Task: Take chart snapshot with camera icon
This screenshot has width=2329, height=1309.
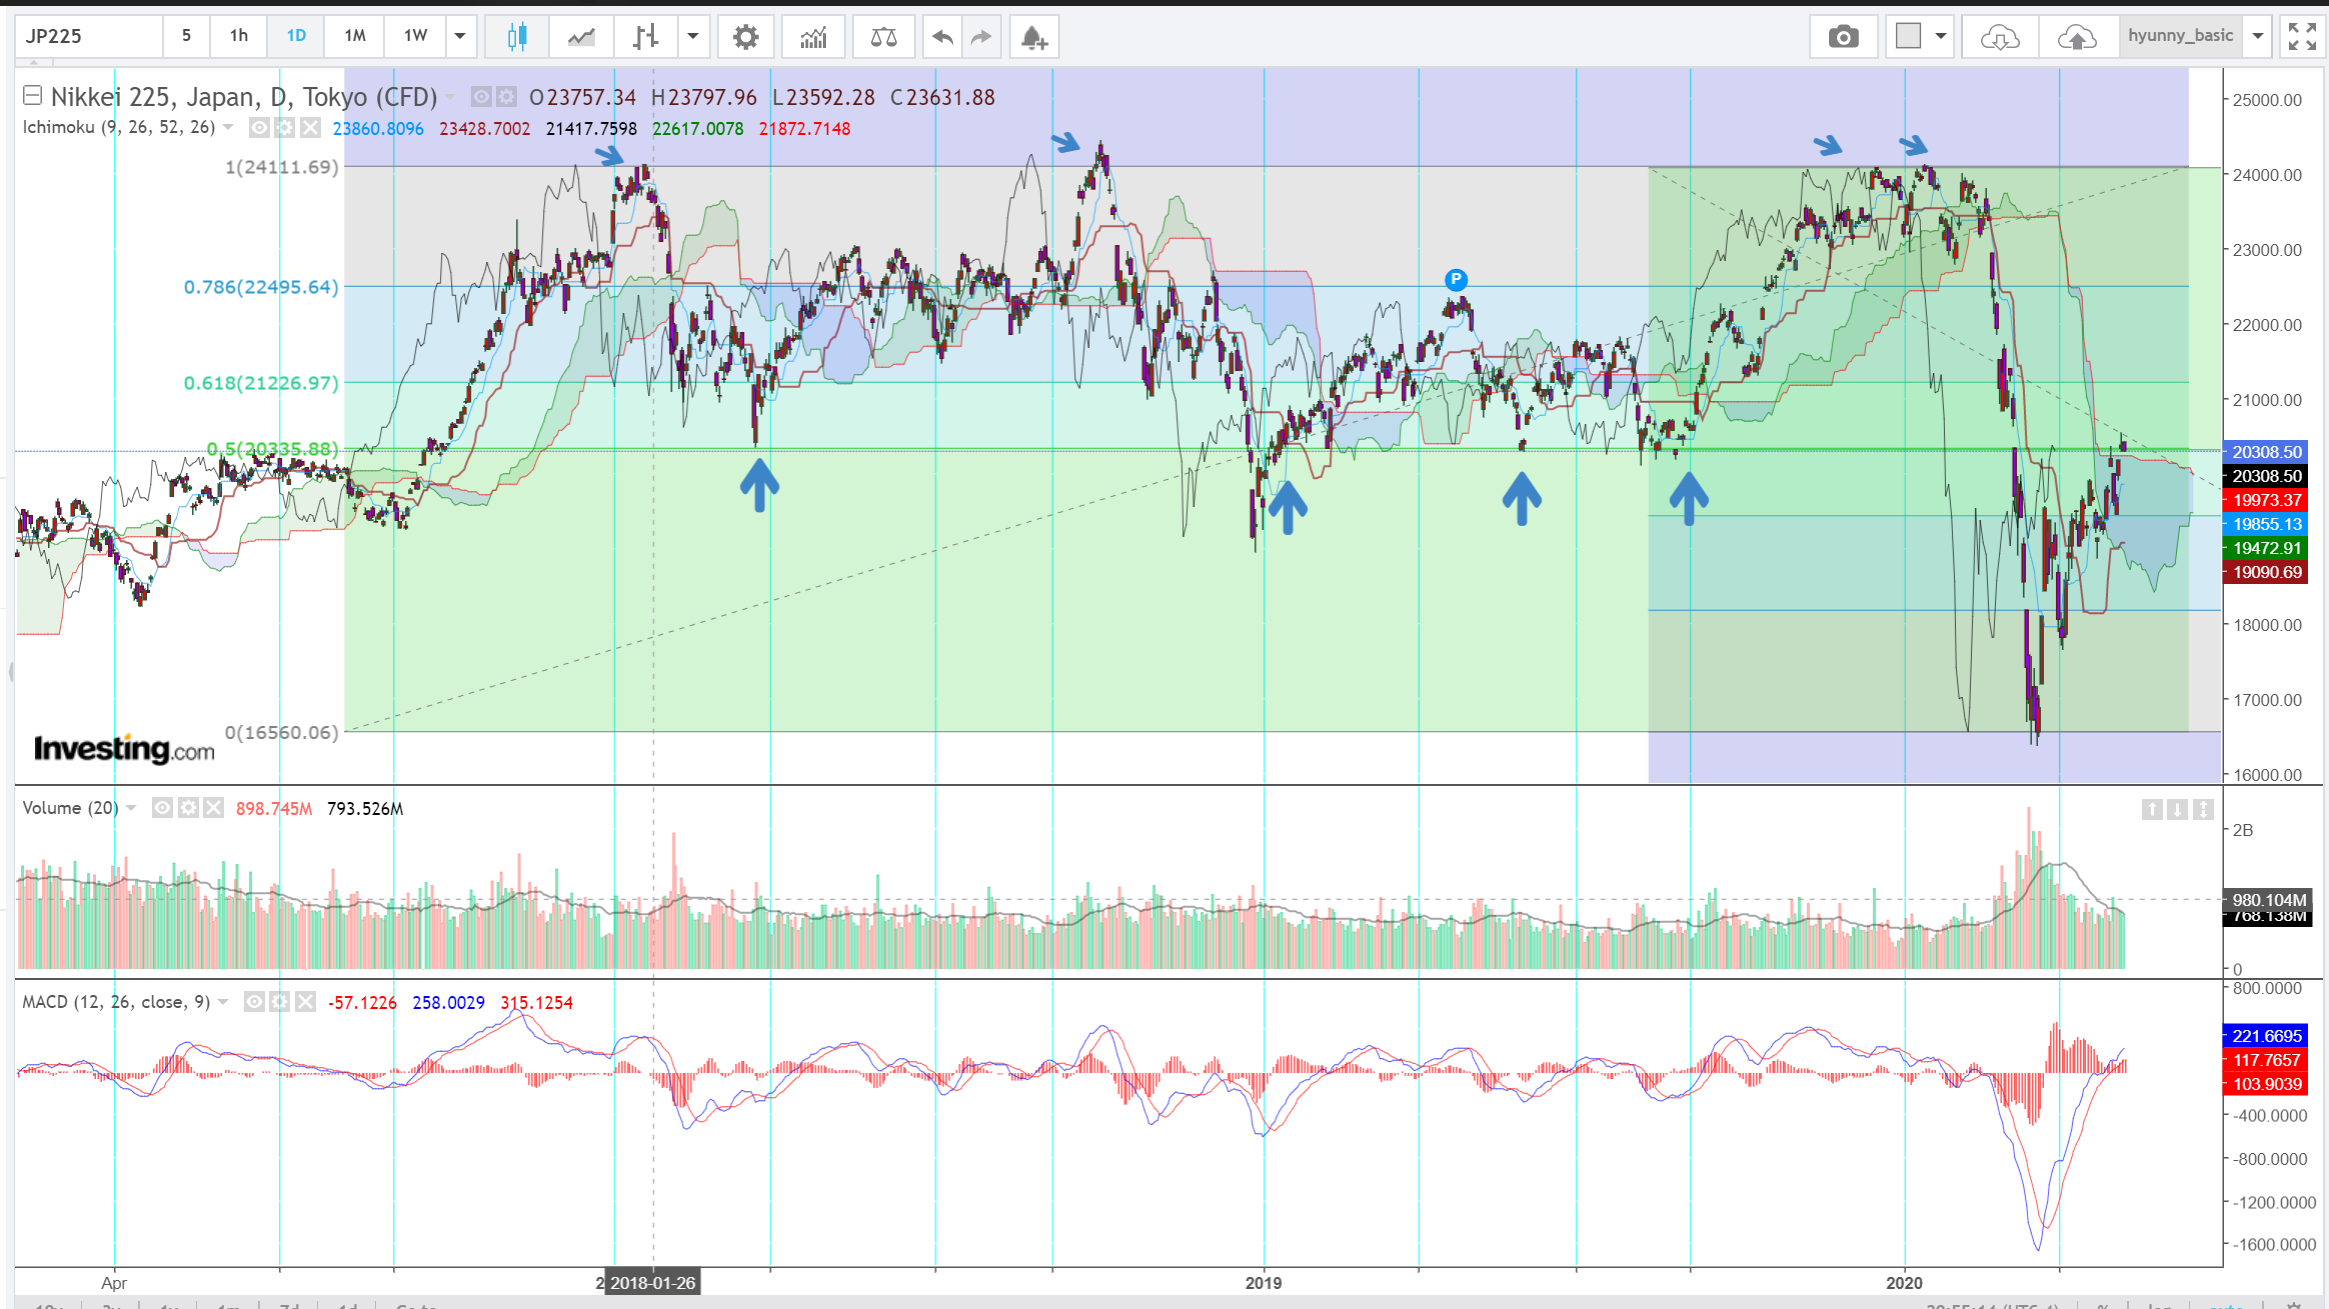Action: [1842, 37]
